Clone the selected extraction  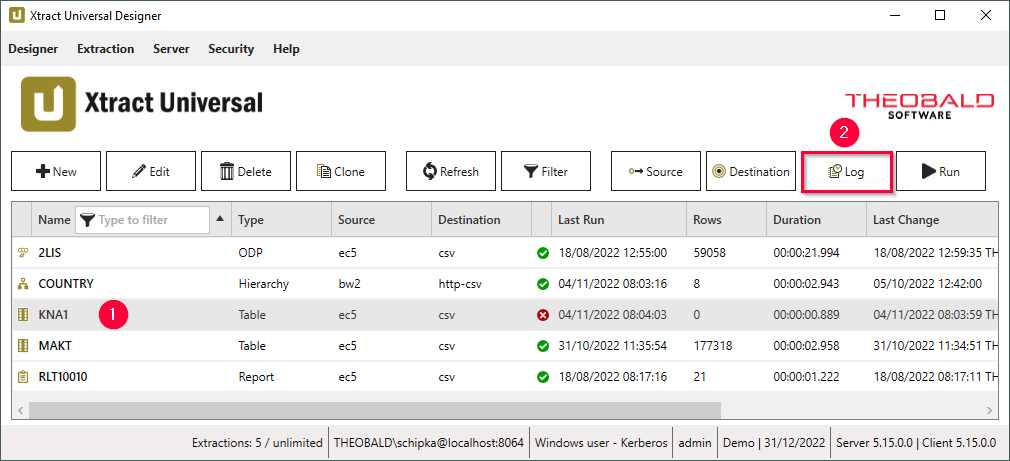(341, 171)
